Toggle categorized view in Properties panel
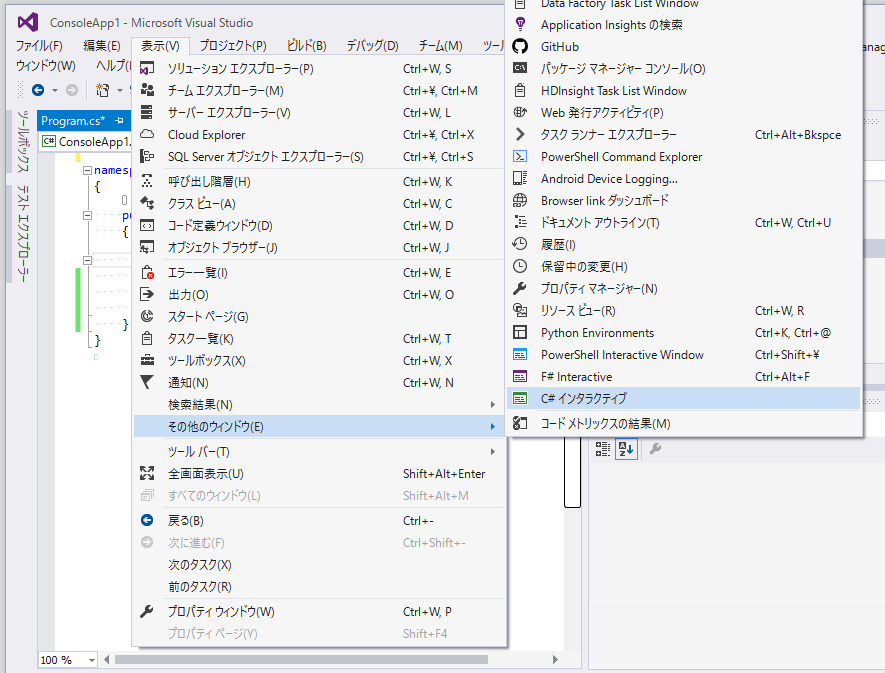 tap(603, 449)
